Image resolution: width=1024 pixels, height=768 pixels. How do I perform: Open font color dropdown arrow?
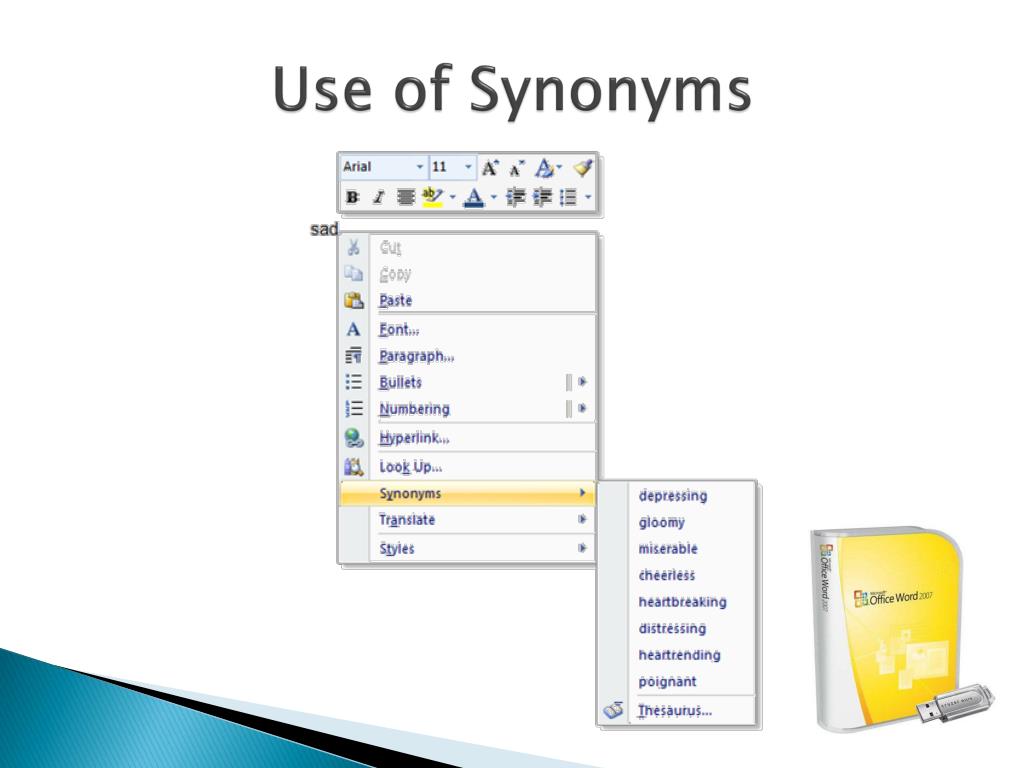click(x=494, y=197)
